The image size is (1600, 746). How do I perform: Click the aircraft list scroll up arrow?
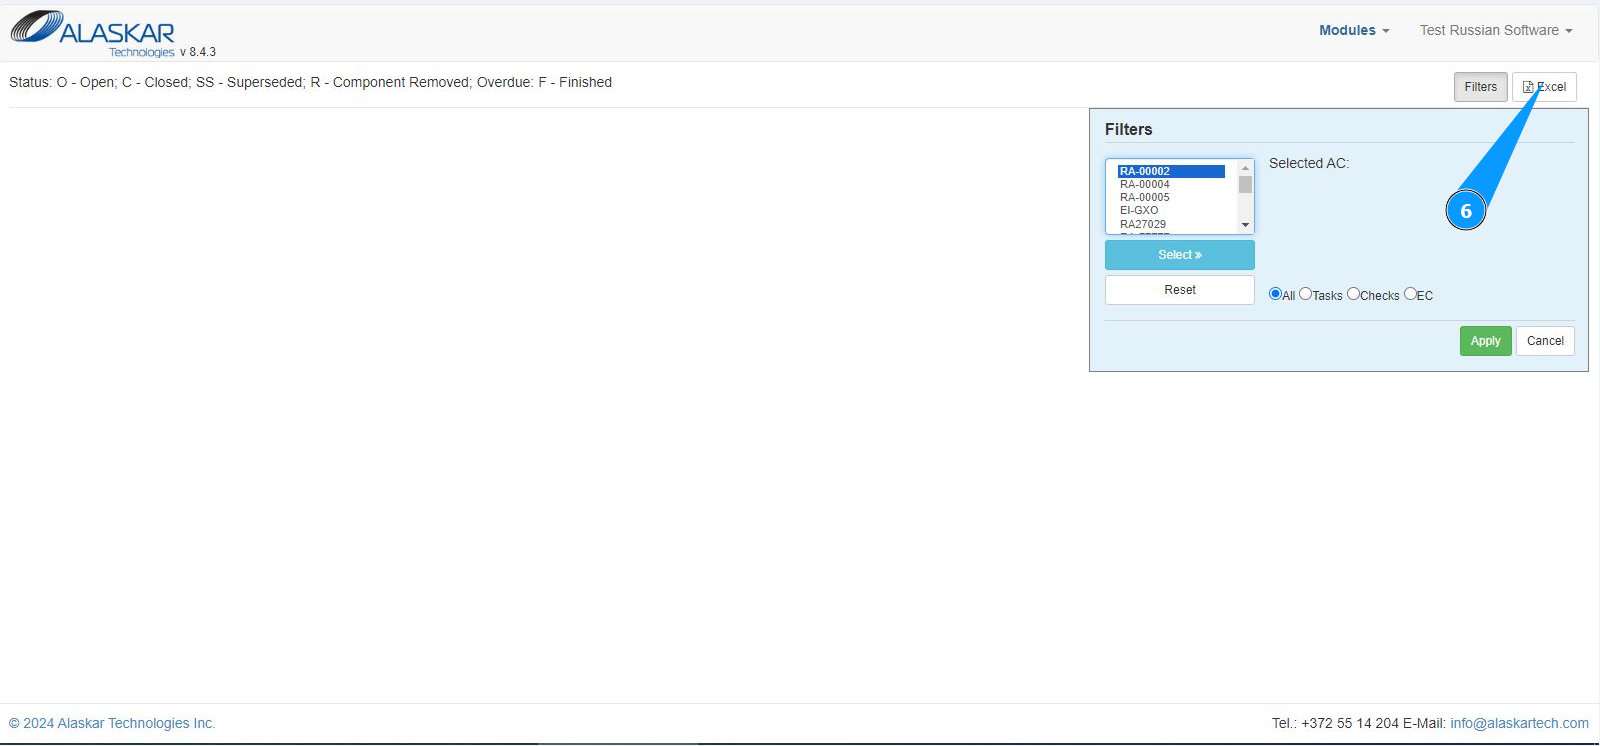[x=1245, y=168]
